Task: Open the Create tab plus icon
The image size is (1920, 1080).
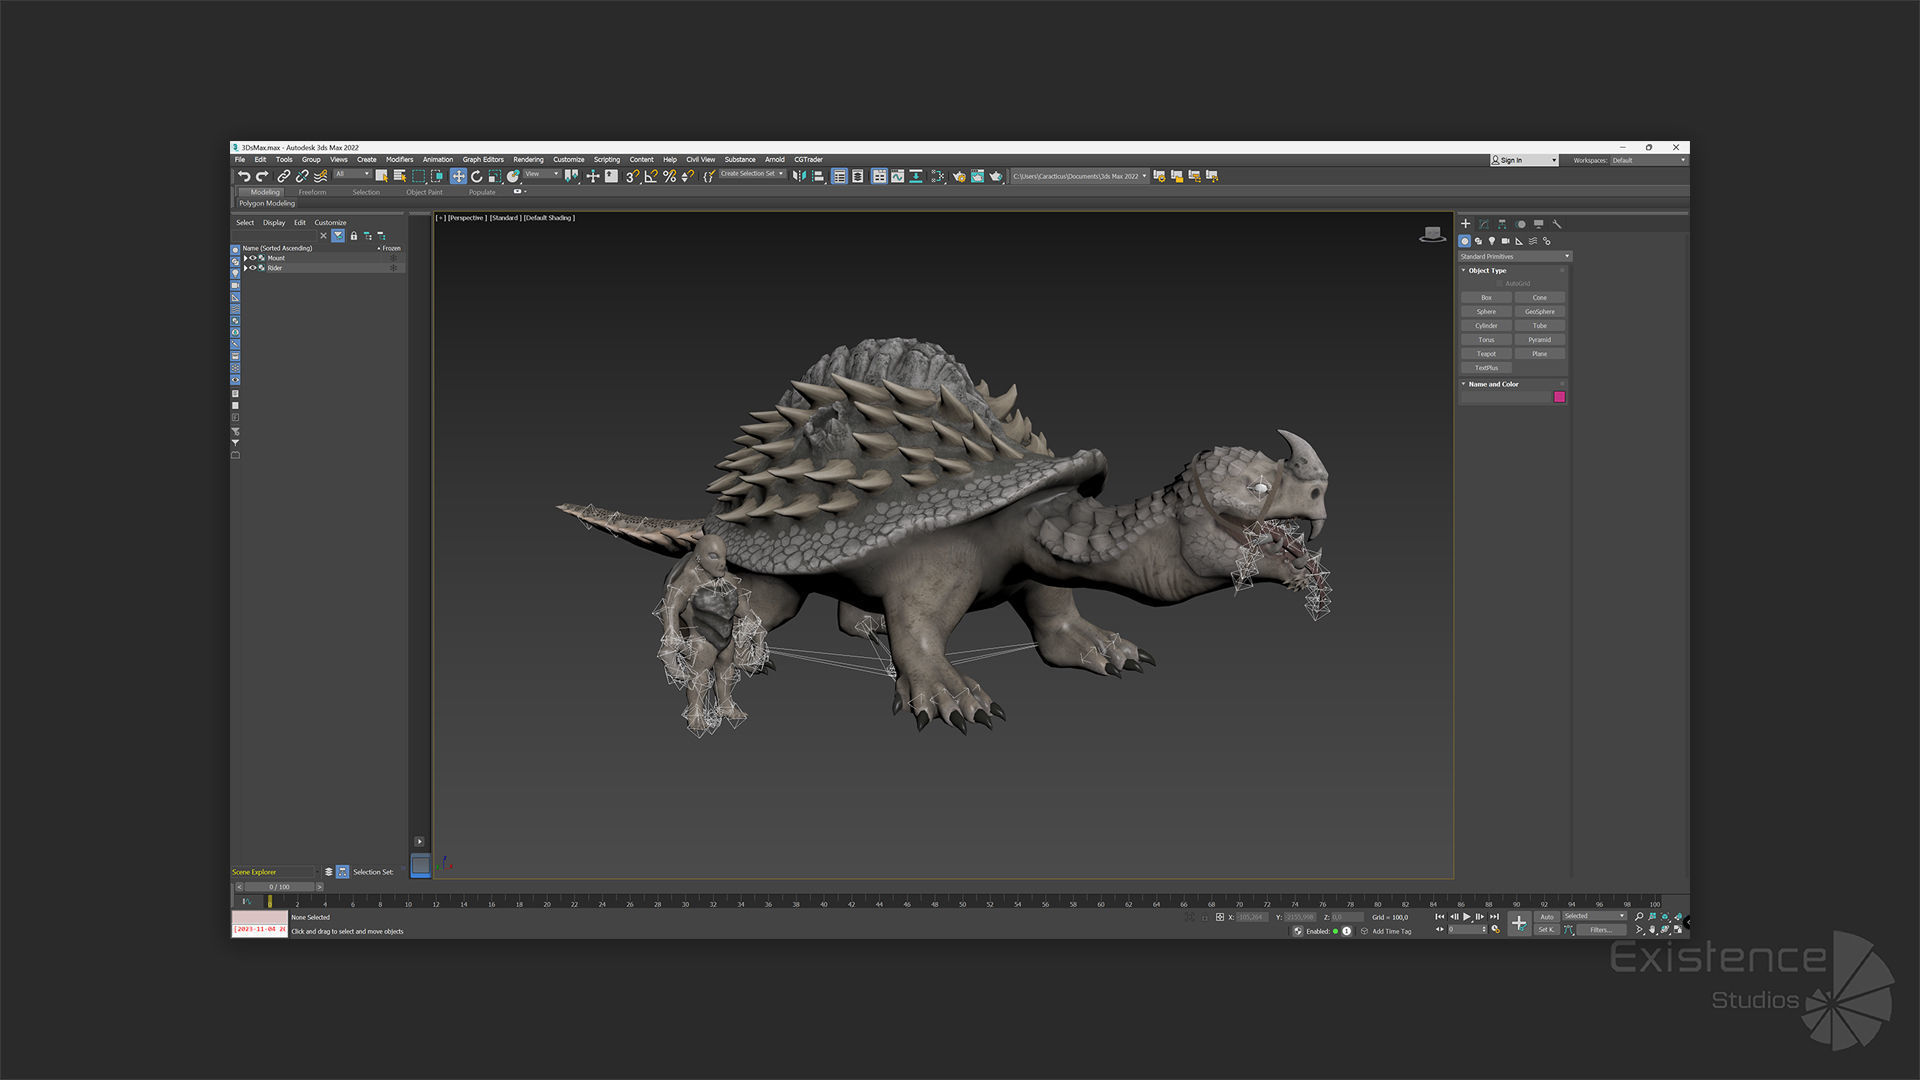Action: point(1465,224)
